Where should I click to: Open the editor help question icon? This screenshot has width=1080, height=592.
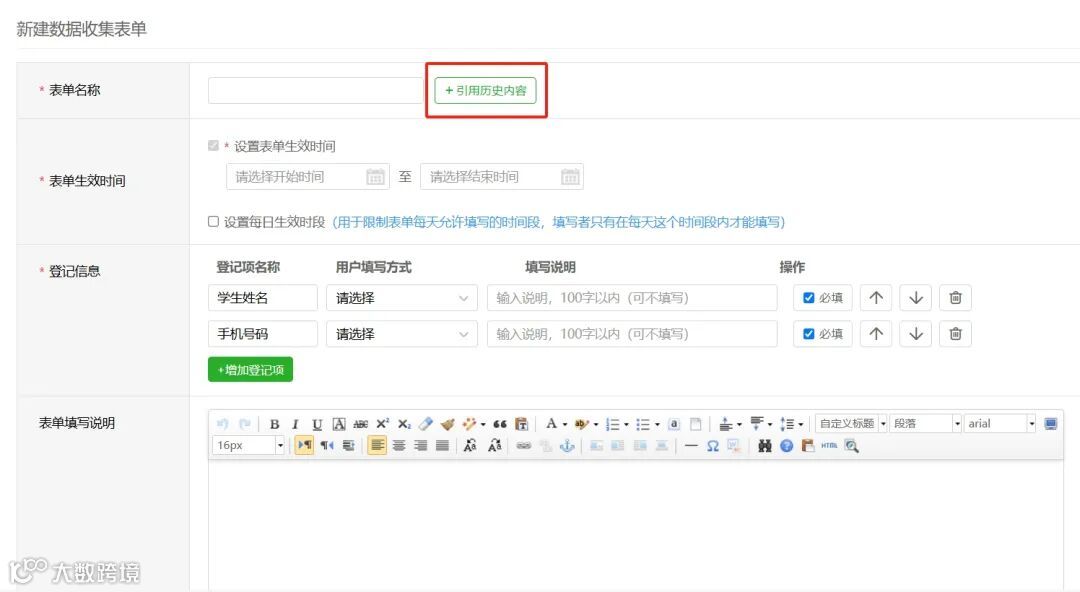click(x=787, y=446)
